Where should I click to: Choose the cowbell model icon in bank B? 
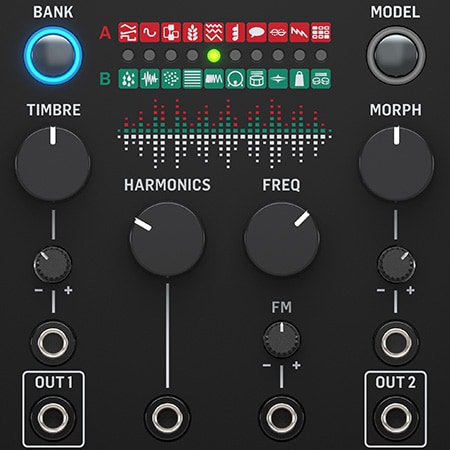coord(299,79)
